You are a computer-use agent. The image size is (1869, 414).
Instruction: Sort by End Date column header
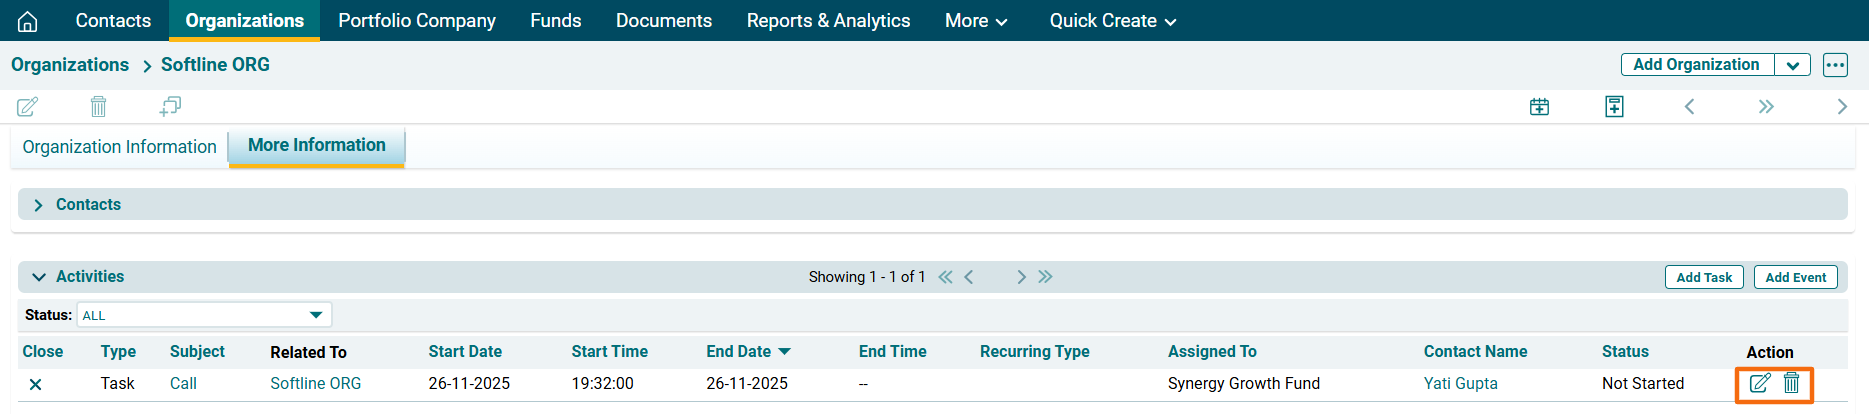[x=739, y=351]
